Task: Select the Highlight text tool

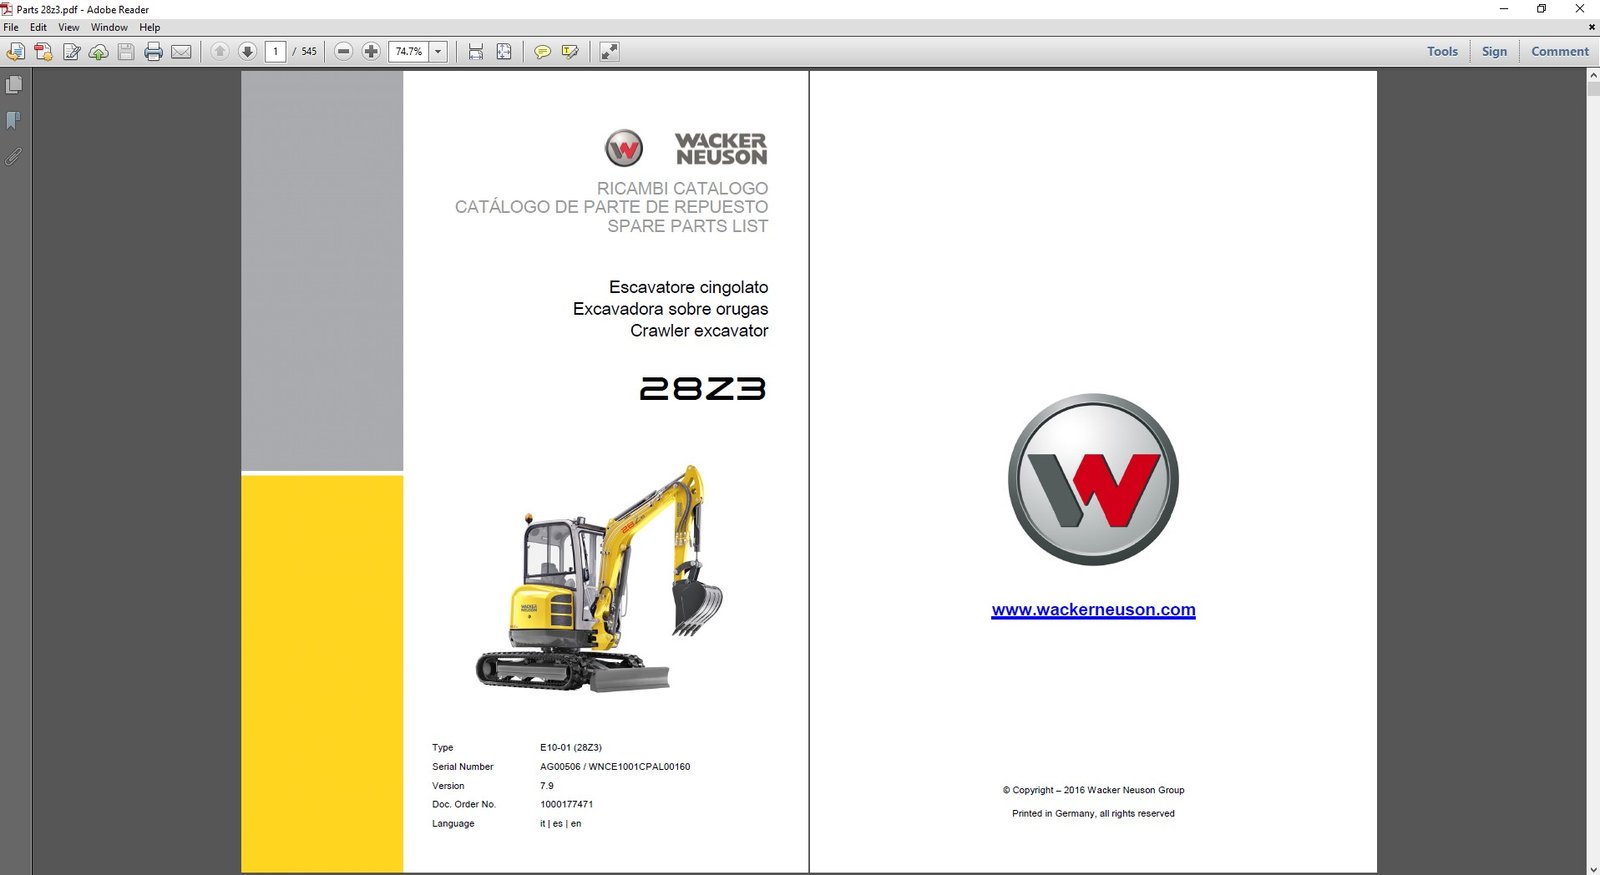Action: (570, 52)
